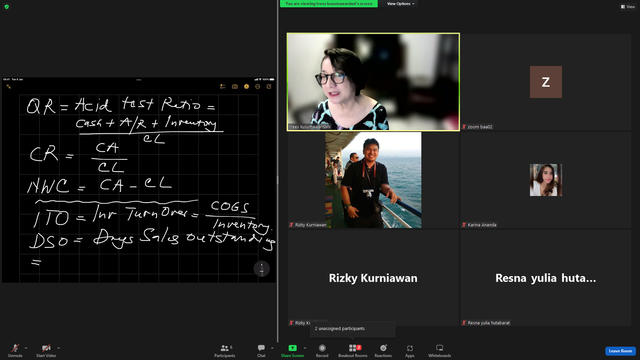Click the '2 unassigned participants' tooltip
This screenshot has height=360, width=640.
click(x=353, y=329)
